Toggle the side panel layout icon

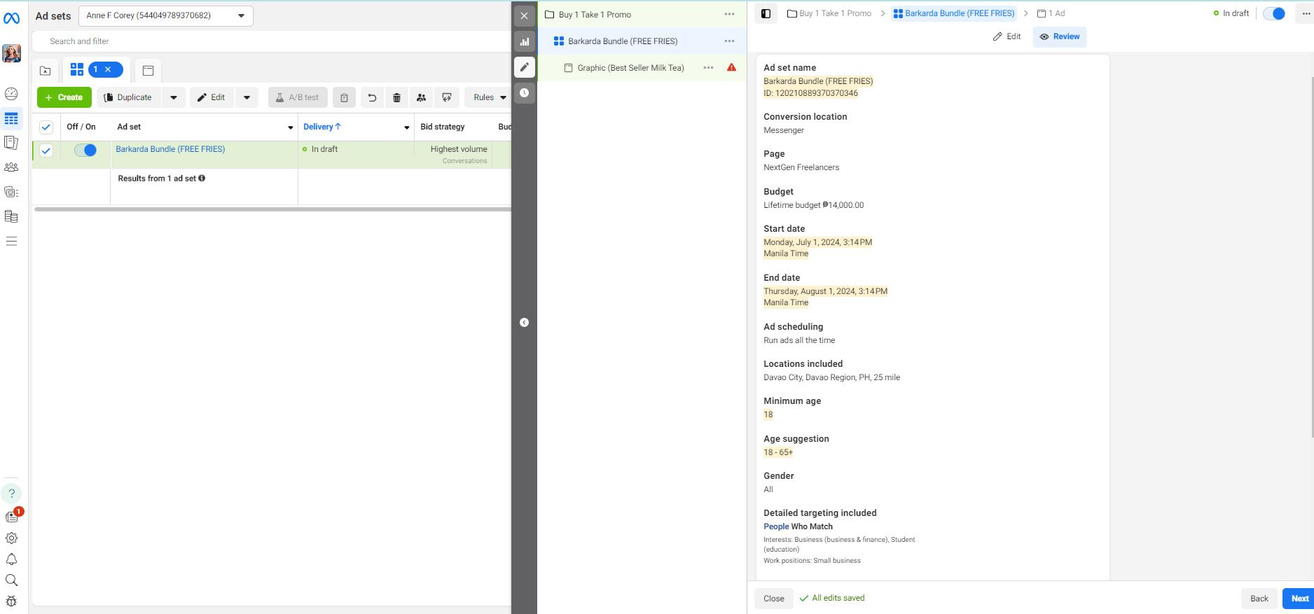(x=766, y=14)
